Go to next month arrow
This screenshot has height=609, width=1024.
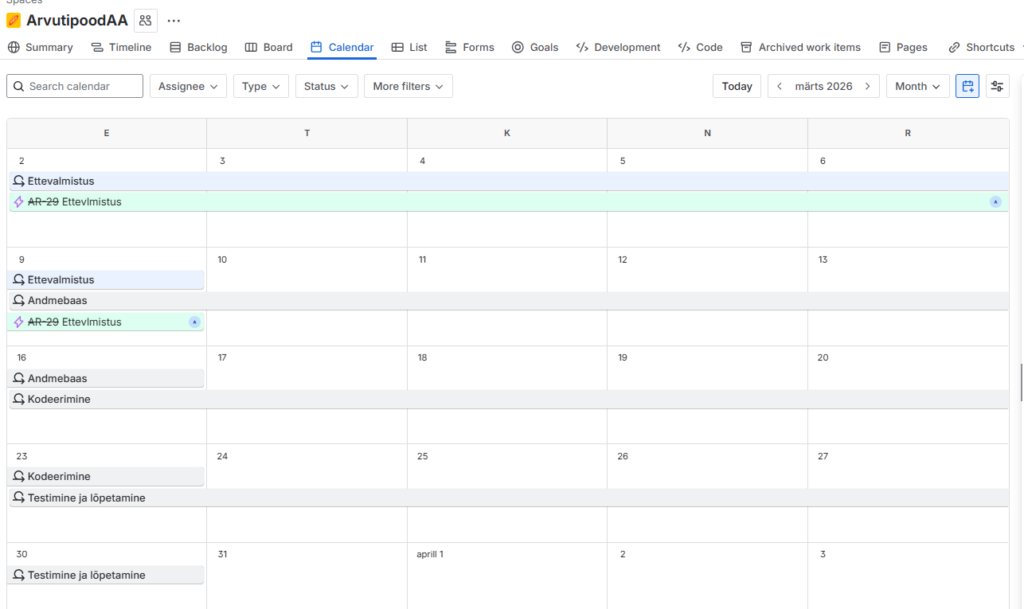868,86
